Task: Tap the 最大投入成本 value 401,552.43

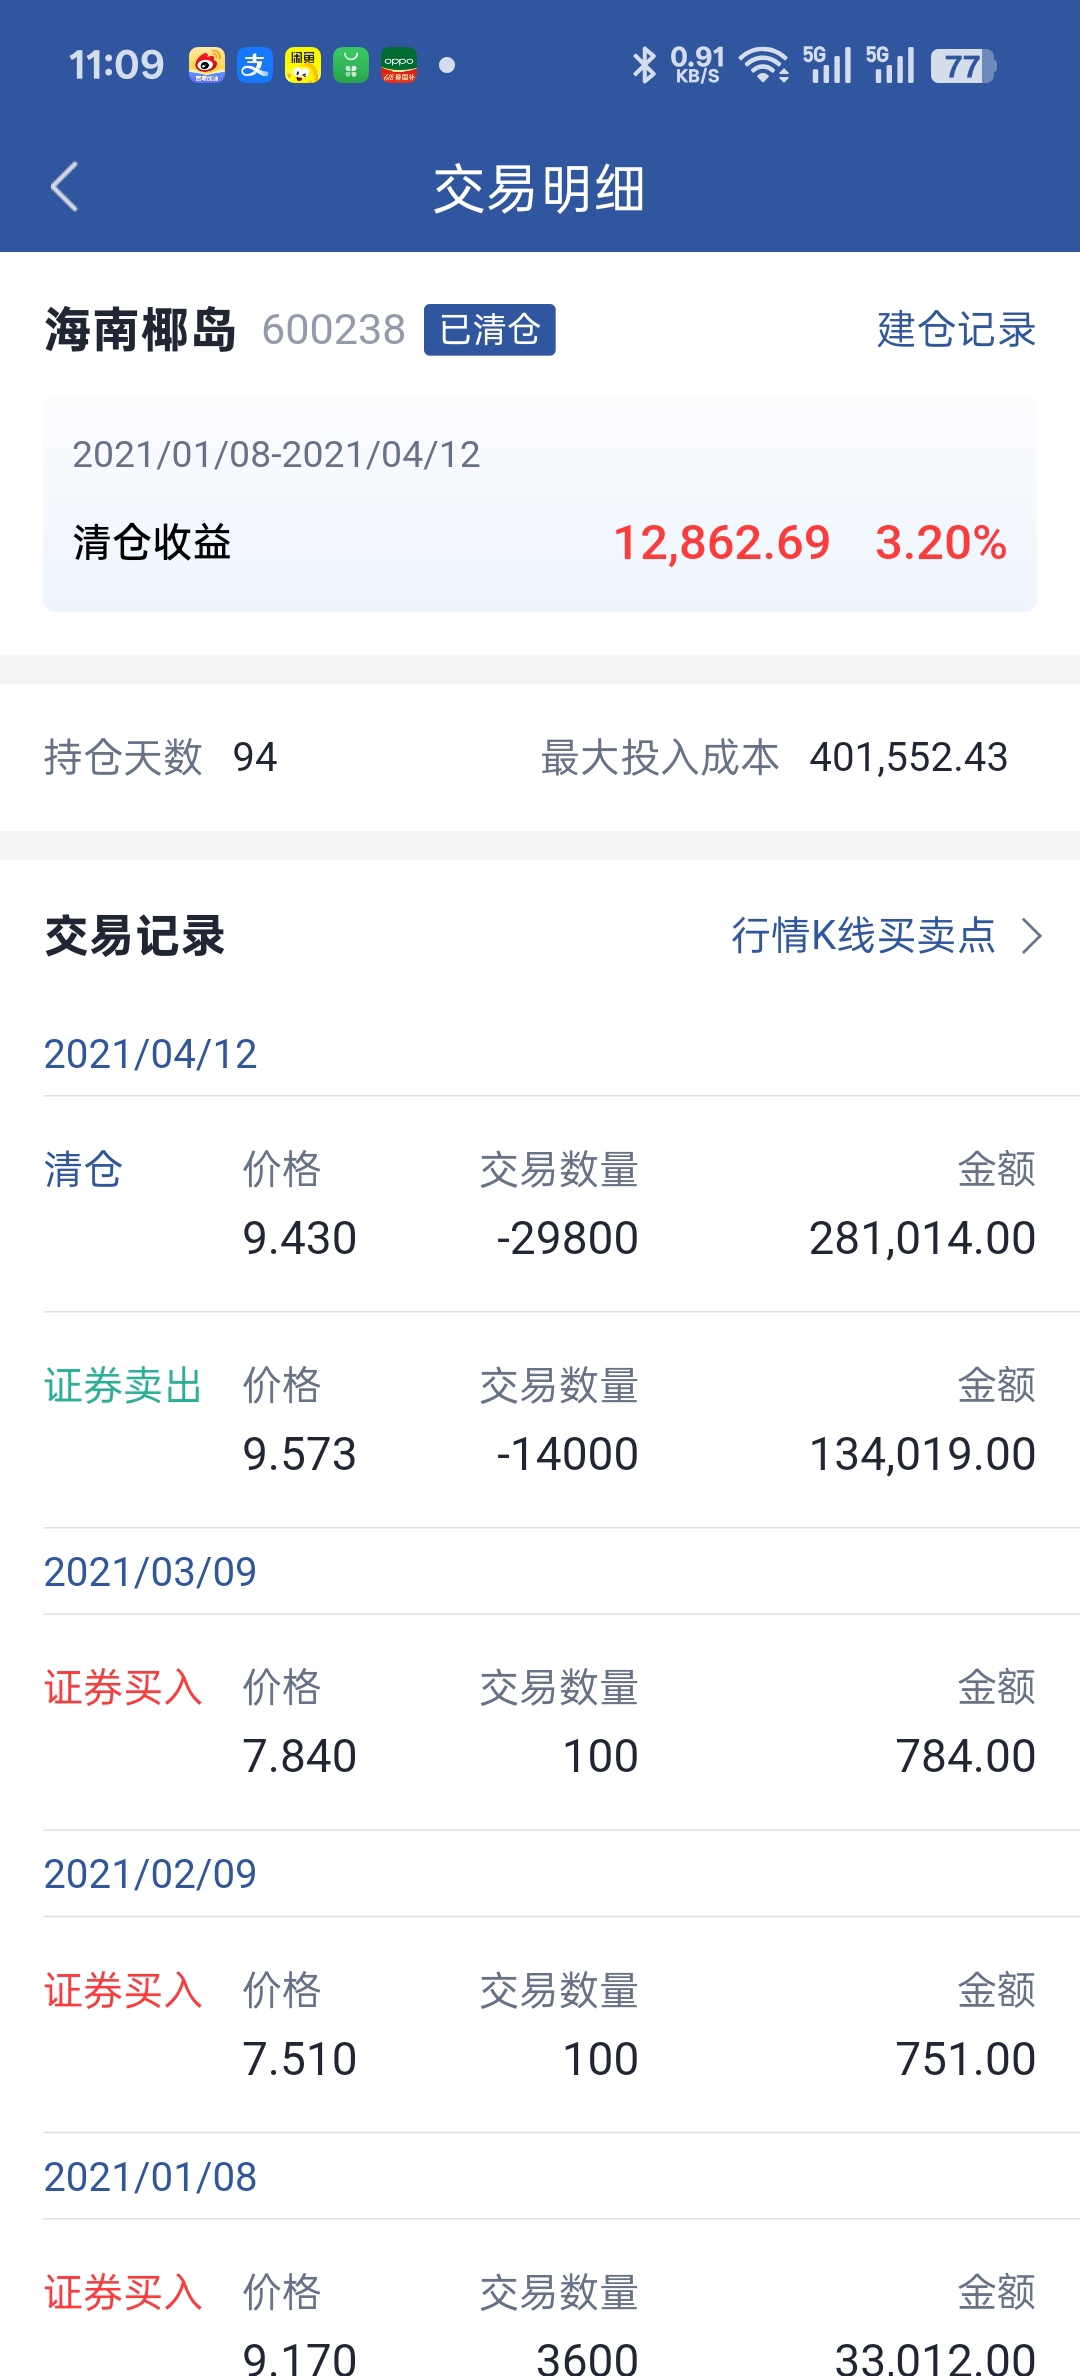Action: pos(908,757)
